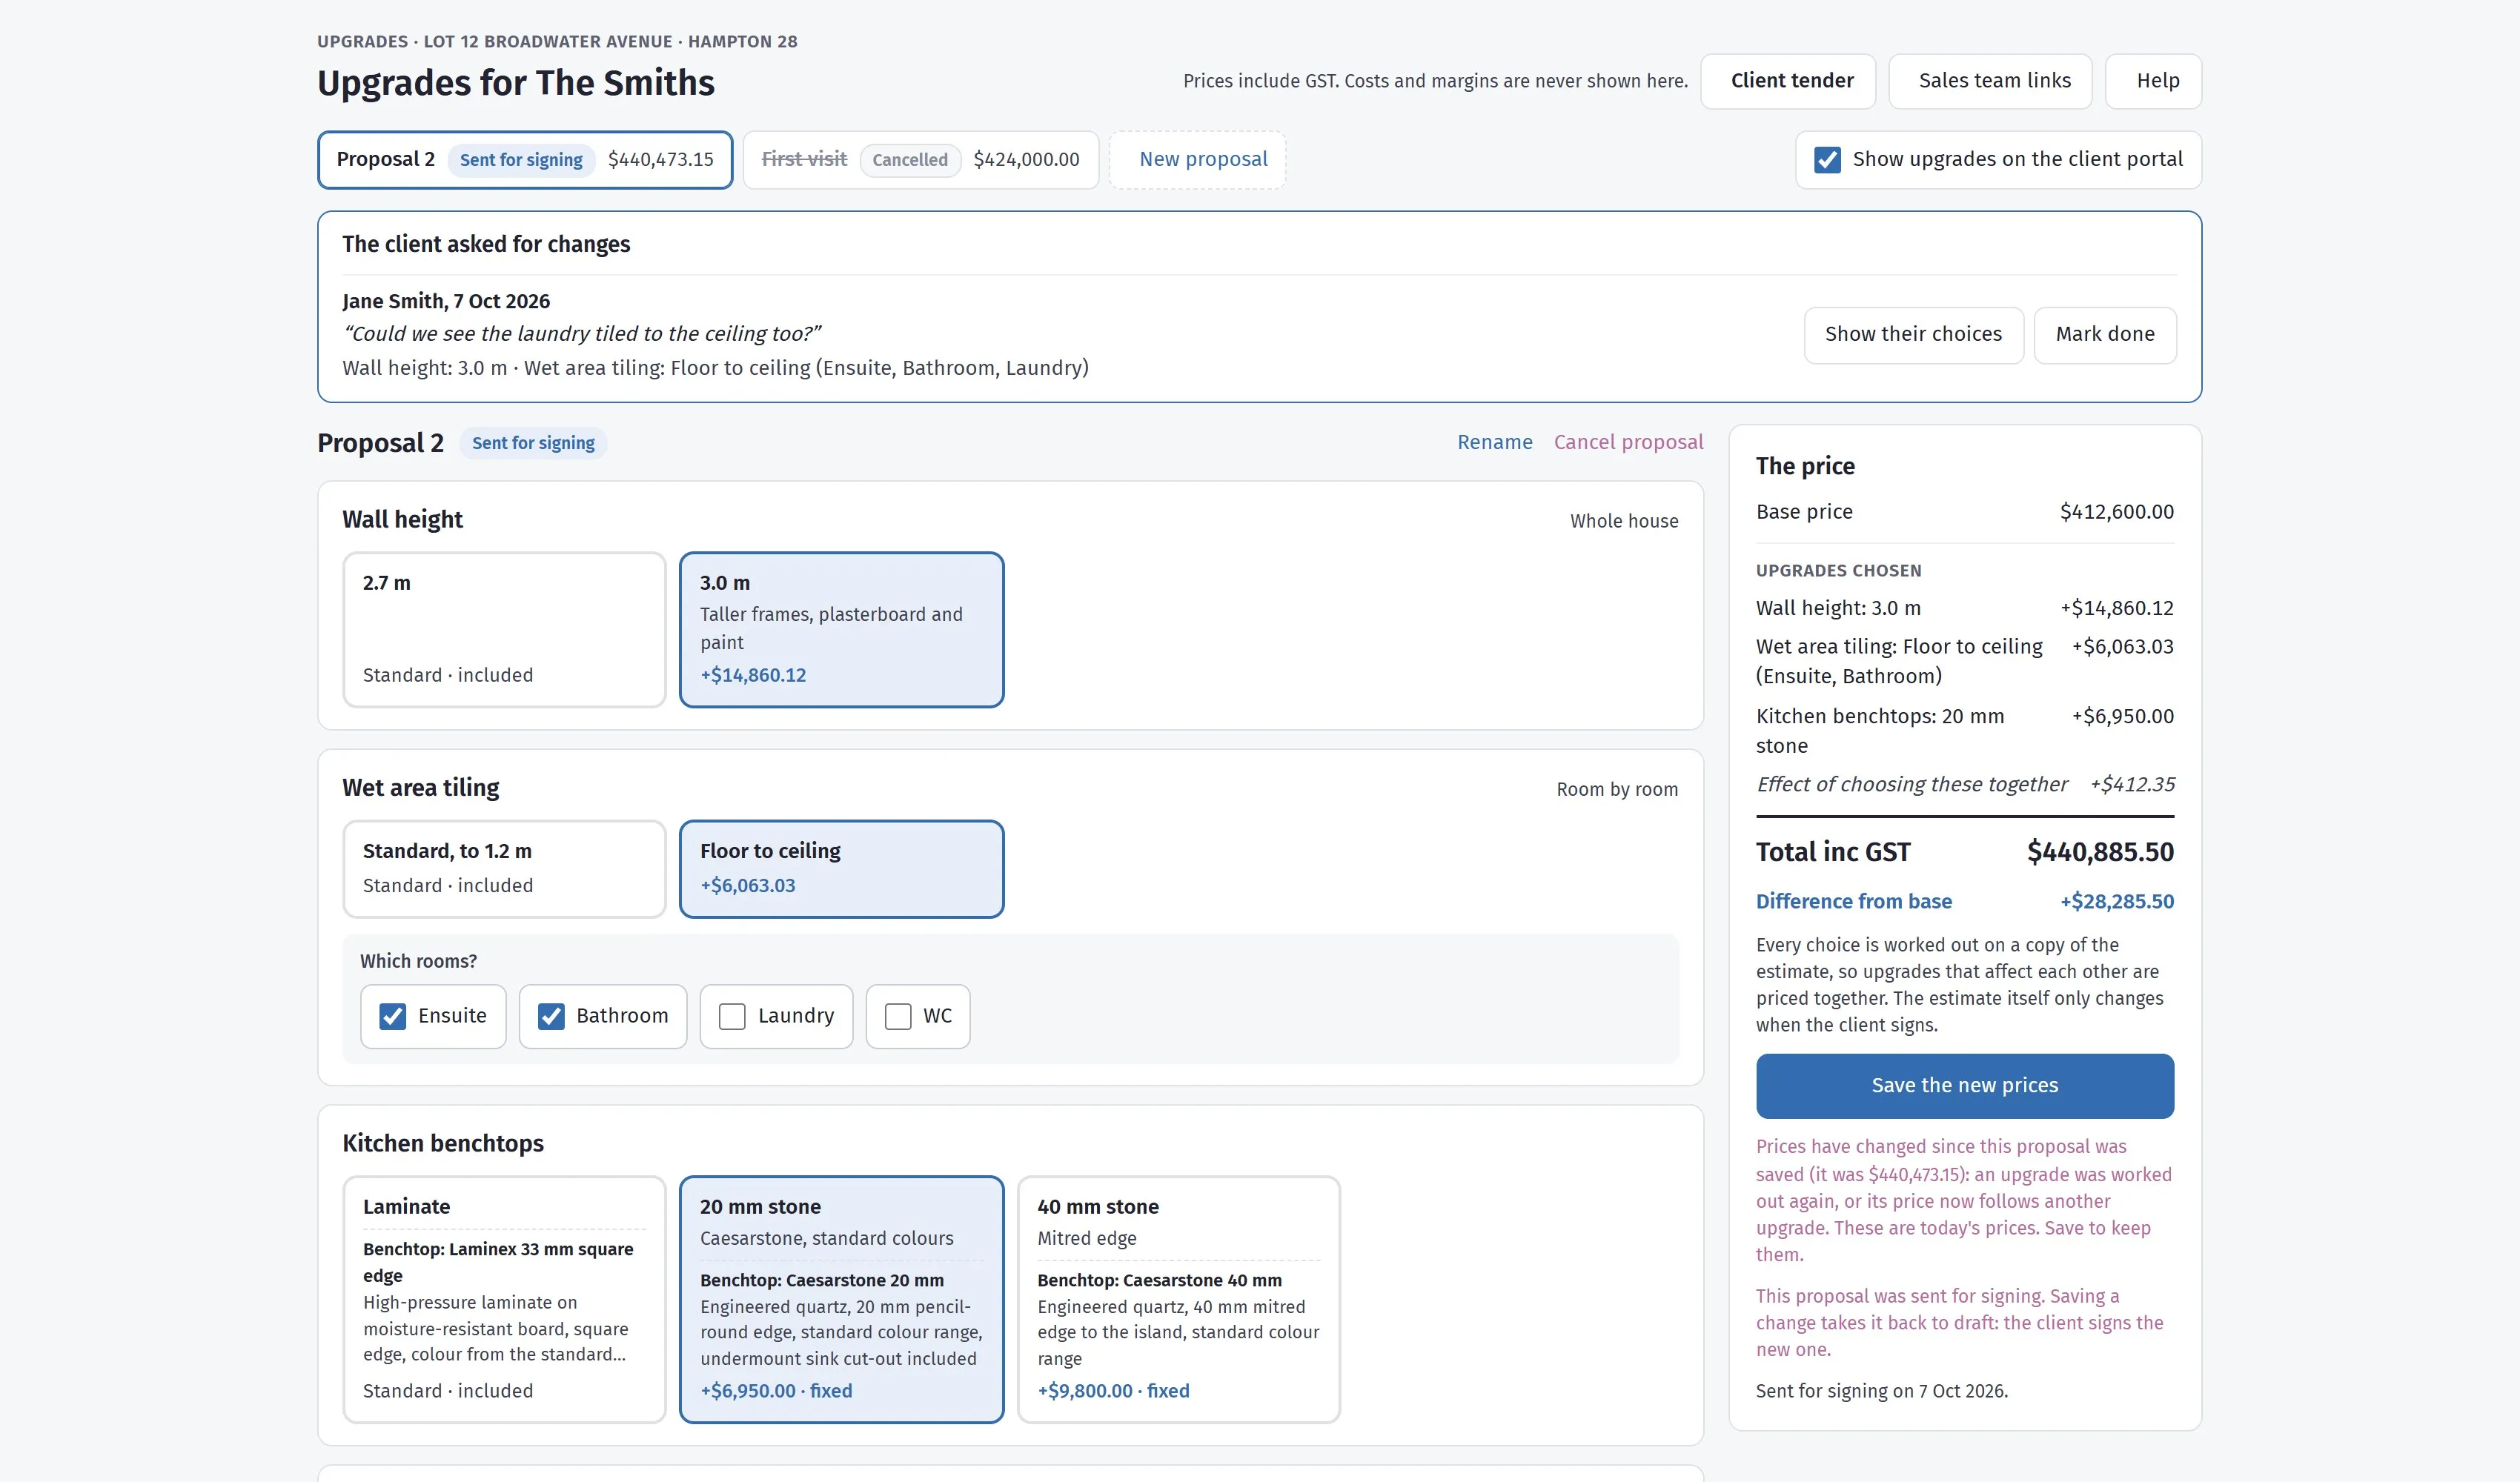Click the +$9,800.00 · fixed price
Screen dimensions: 2520x1482
click(1113, 1391)
